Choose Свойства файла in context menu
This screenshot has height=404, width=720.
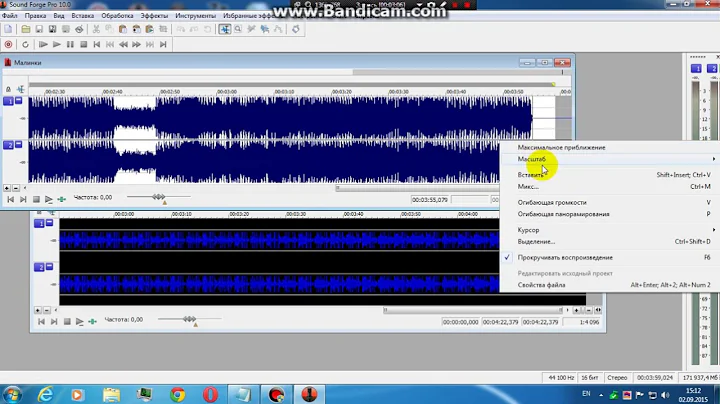609,285
